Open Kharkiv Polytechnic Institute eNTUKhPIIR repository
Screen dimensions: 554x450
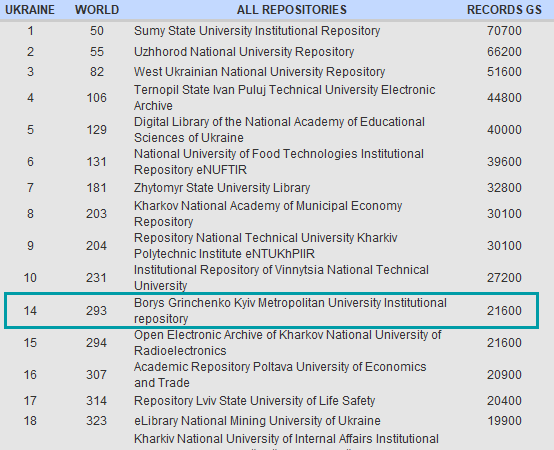[x=266, y=246]
